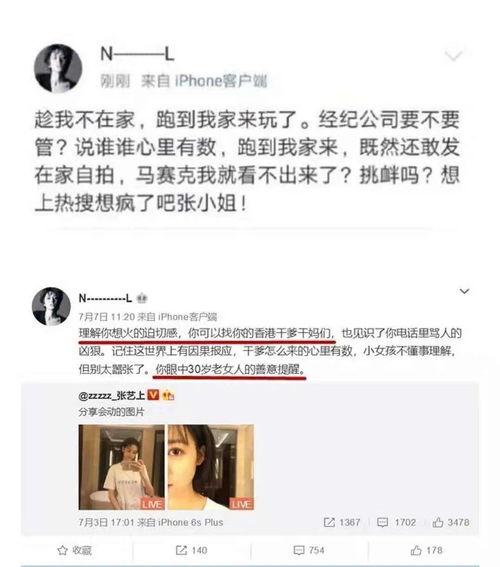Click the repost button showing 140
This screenshot has height=567, width=500.
point(191,550)
